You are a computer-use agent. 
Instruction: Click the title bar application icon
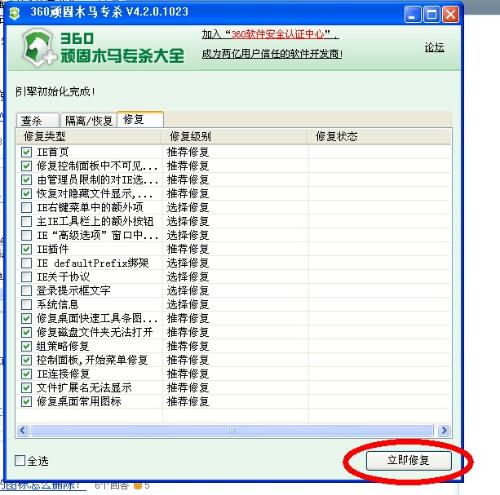[14, 13]
